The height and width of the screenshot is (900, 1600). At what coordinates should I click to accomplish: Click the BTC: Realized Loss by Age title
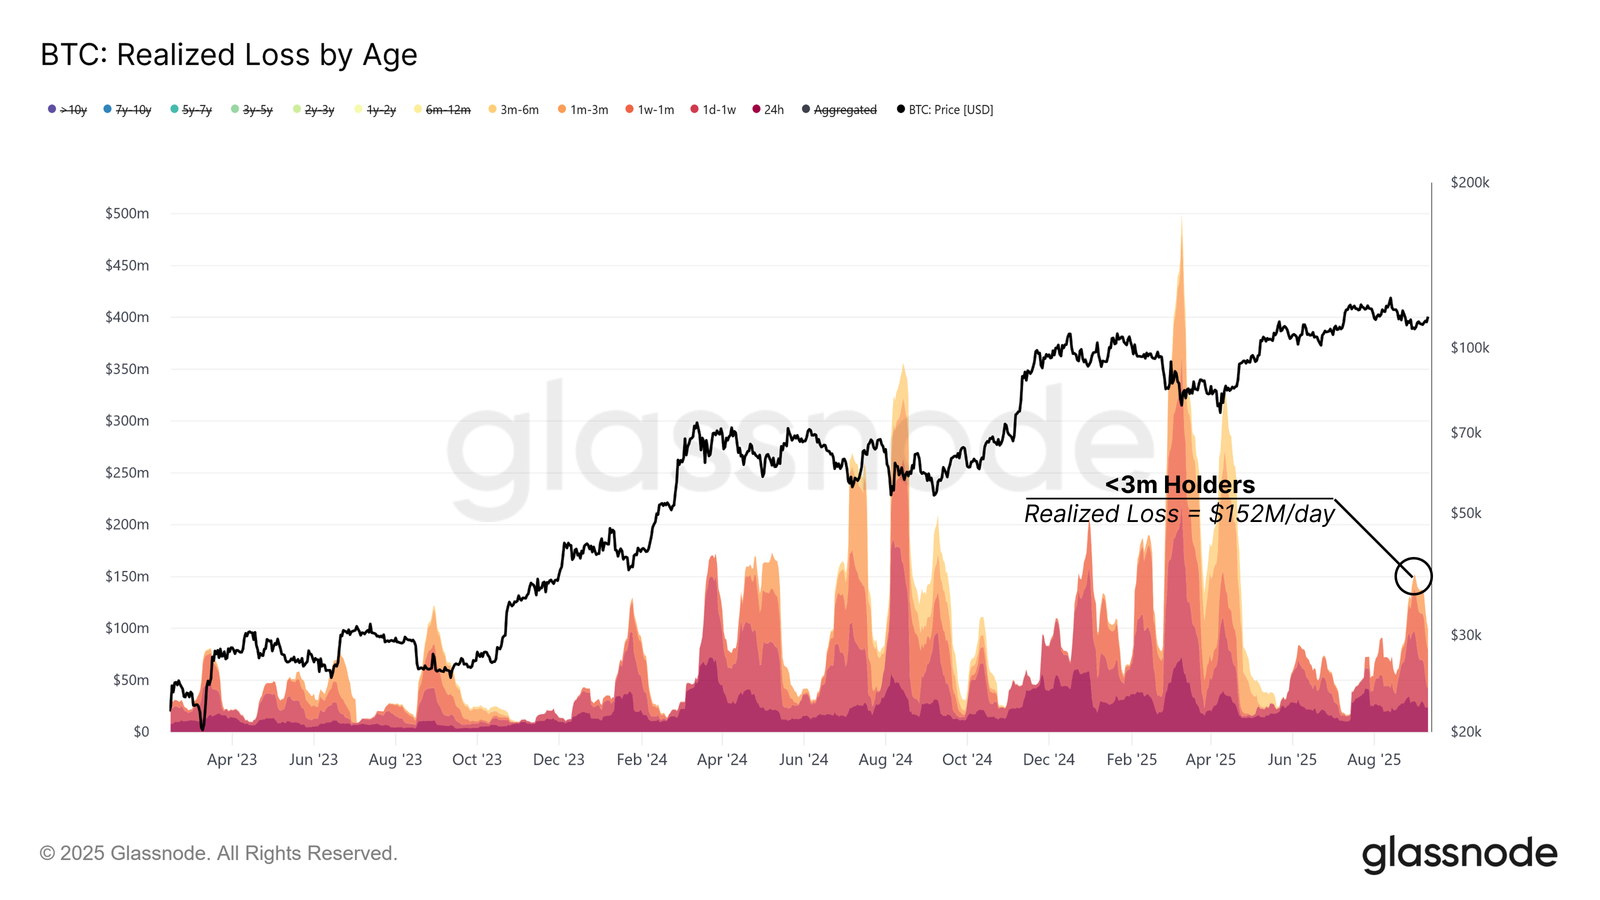[229, 55]
